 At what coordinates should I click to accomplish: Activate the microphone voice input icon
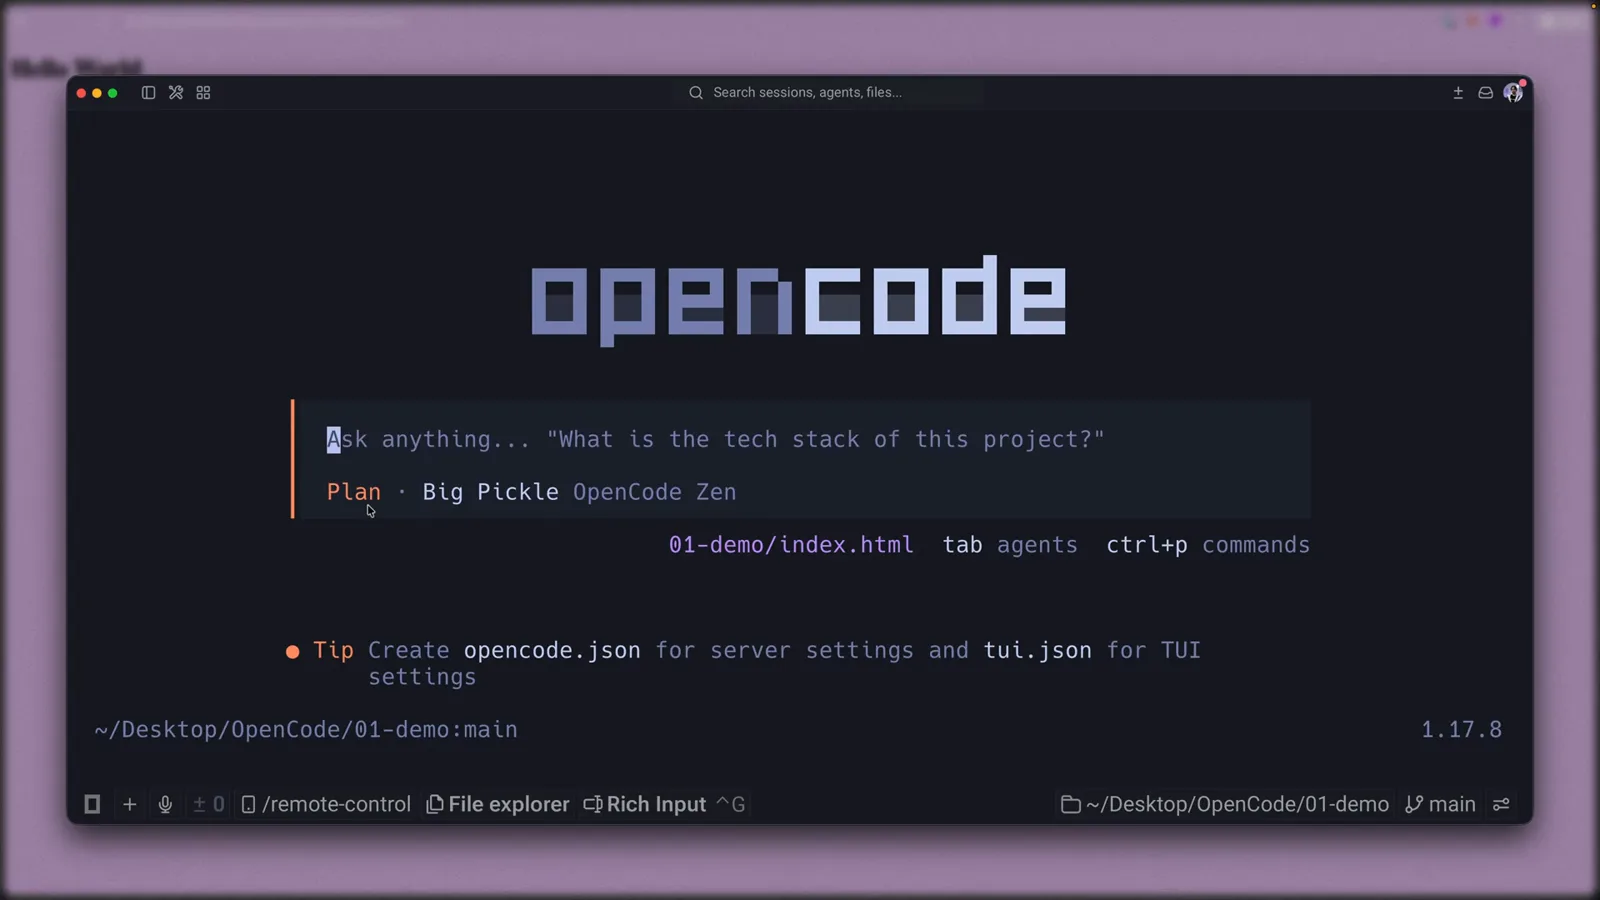point(165,804)
